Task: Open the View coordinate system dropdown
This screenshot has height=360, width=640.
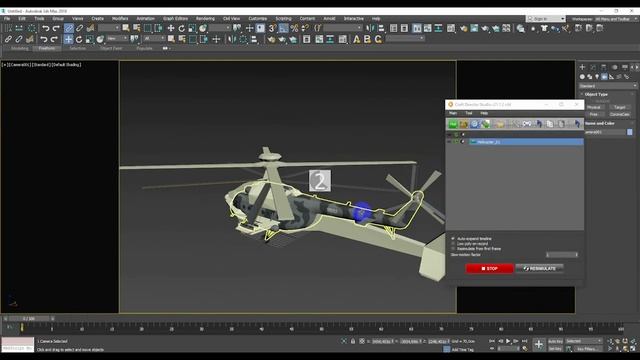Action: tap(118, 38)
